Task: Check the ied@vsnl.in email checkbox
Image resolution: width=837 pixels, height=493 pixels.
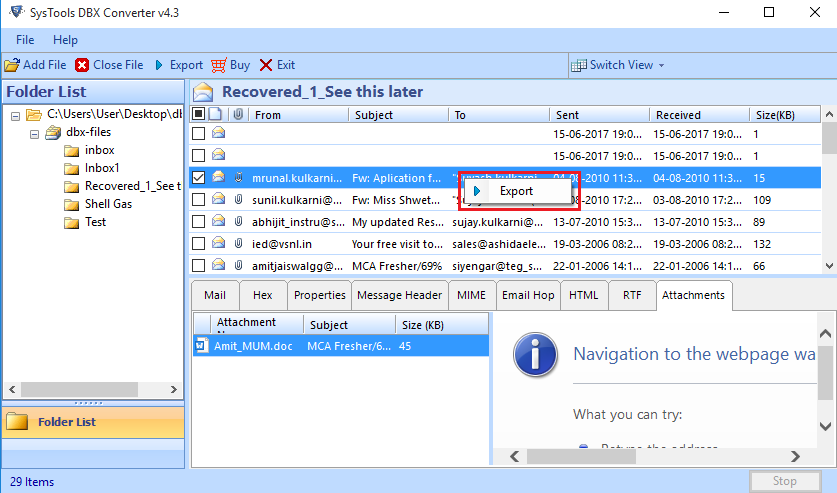Action: (x=199, y=243)
